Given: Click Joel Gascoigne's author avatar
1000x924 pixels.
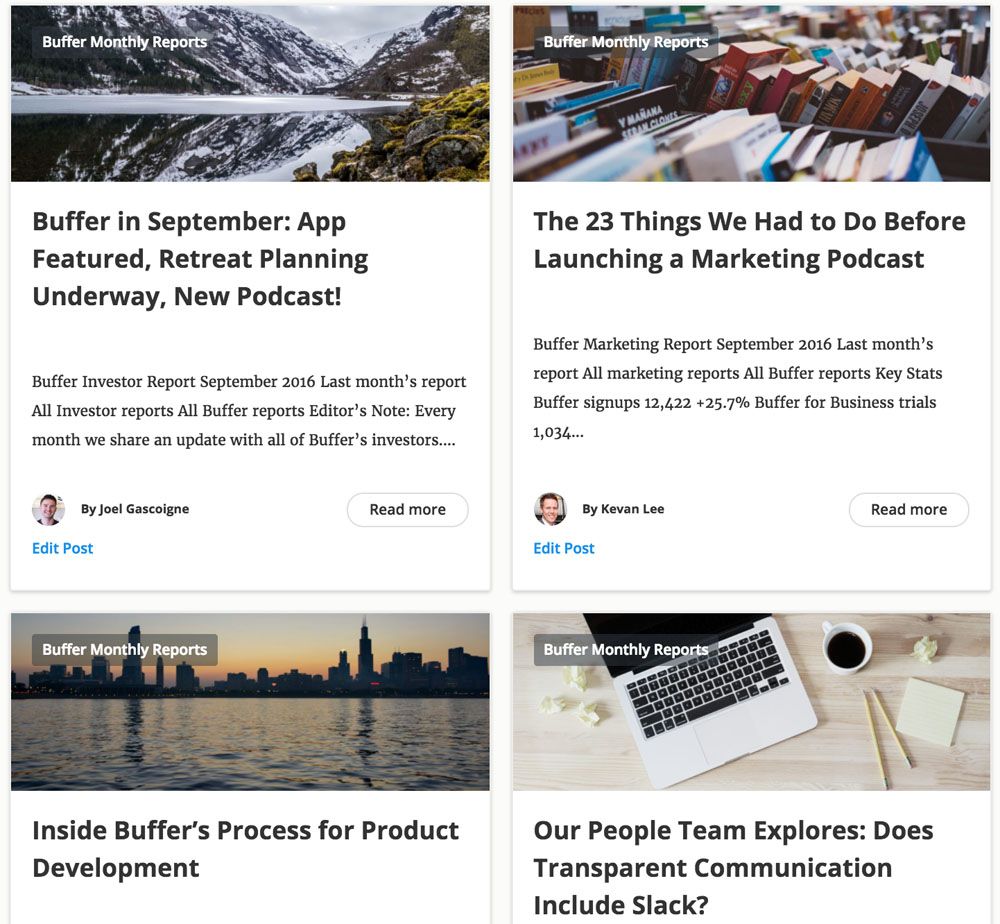Looking at the screenshot, I should tap(48, 509).
